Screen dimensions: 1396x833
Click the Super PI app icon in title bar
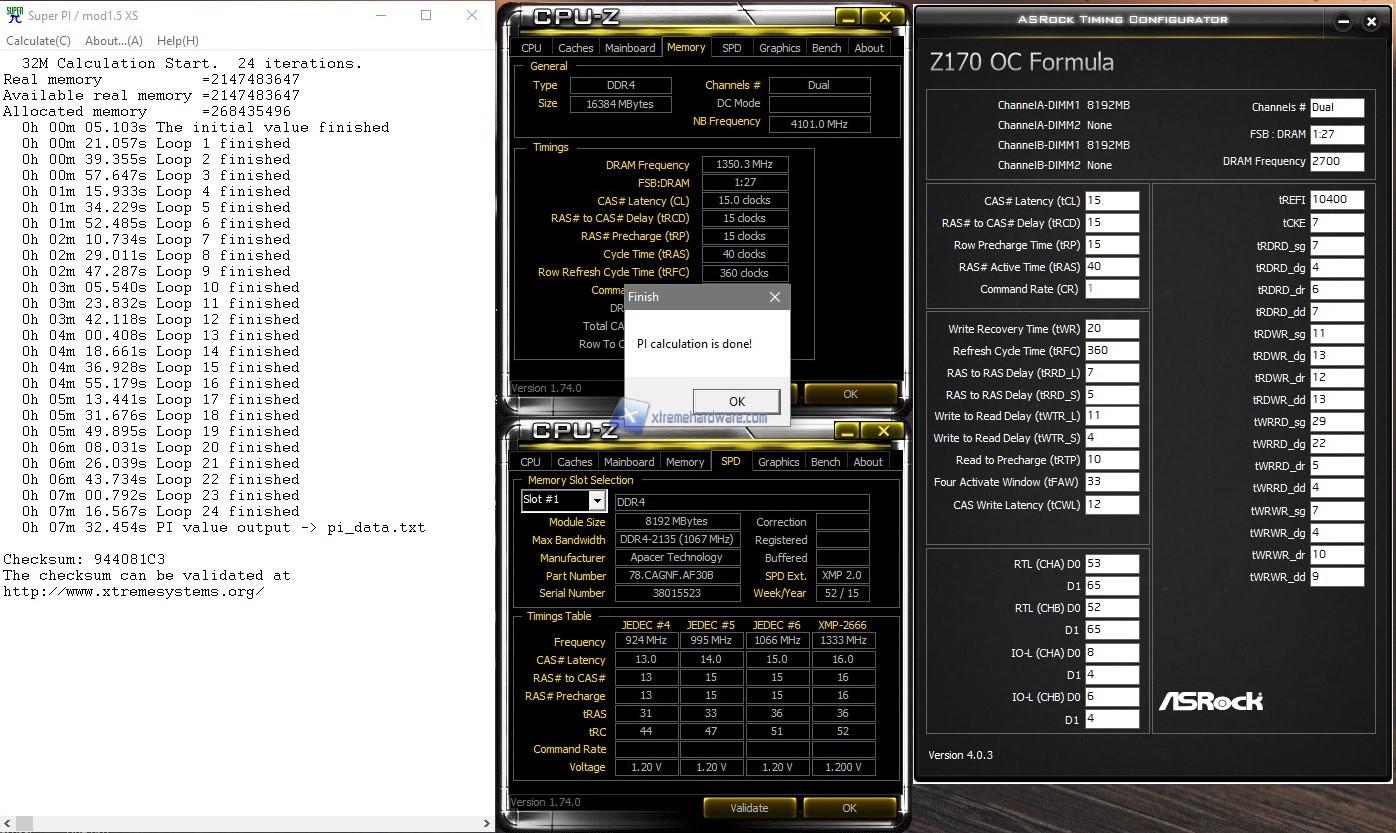[x=13, y=15]
